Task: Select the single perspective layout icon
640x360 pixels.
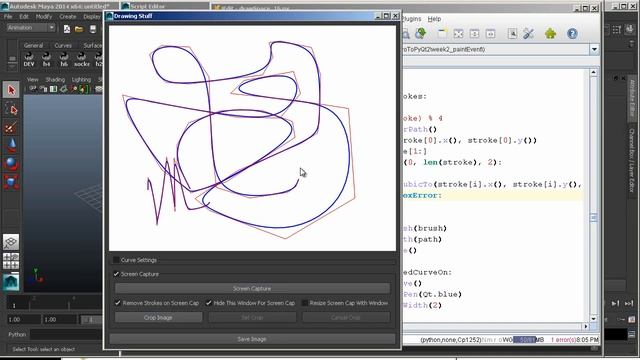Action: tap(11, 242)
